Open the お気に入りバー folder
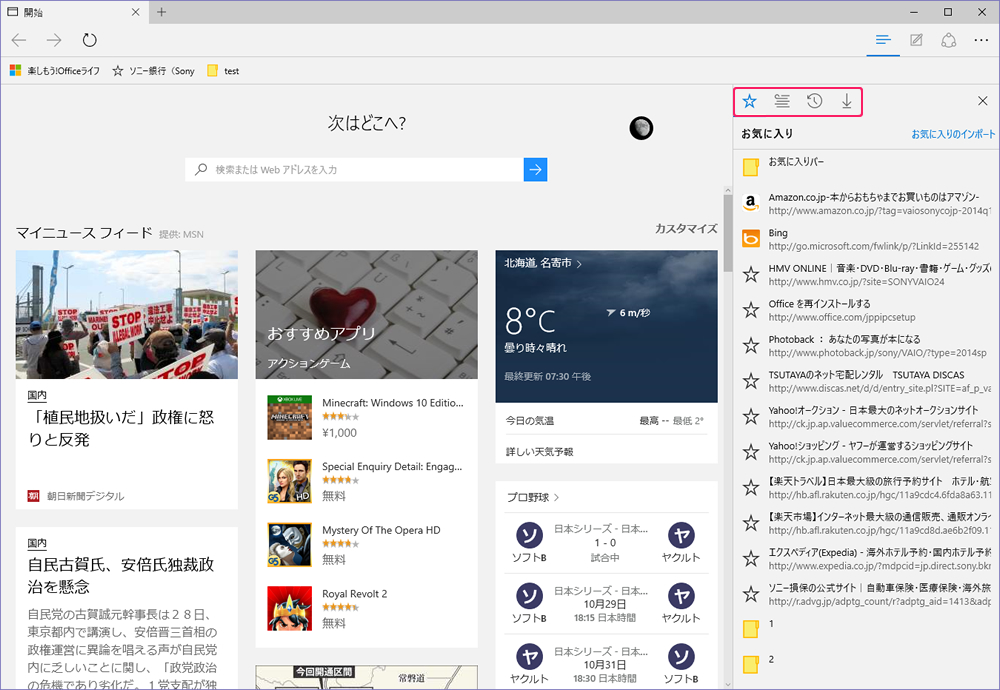Image resolution: width=1000 pixels, height=690 pixels. 866,166
